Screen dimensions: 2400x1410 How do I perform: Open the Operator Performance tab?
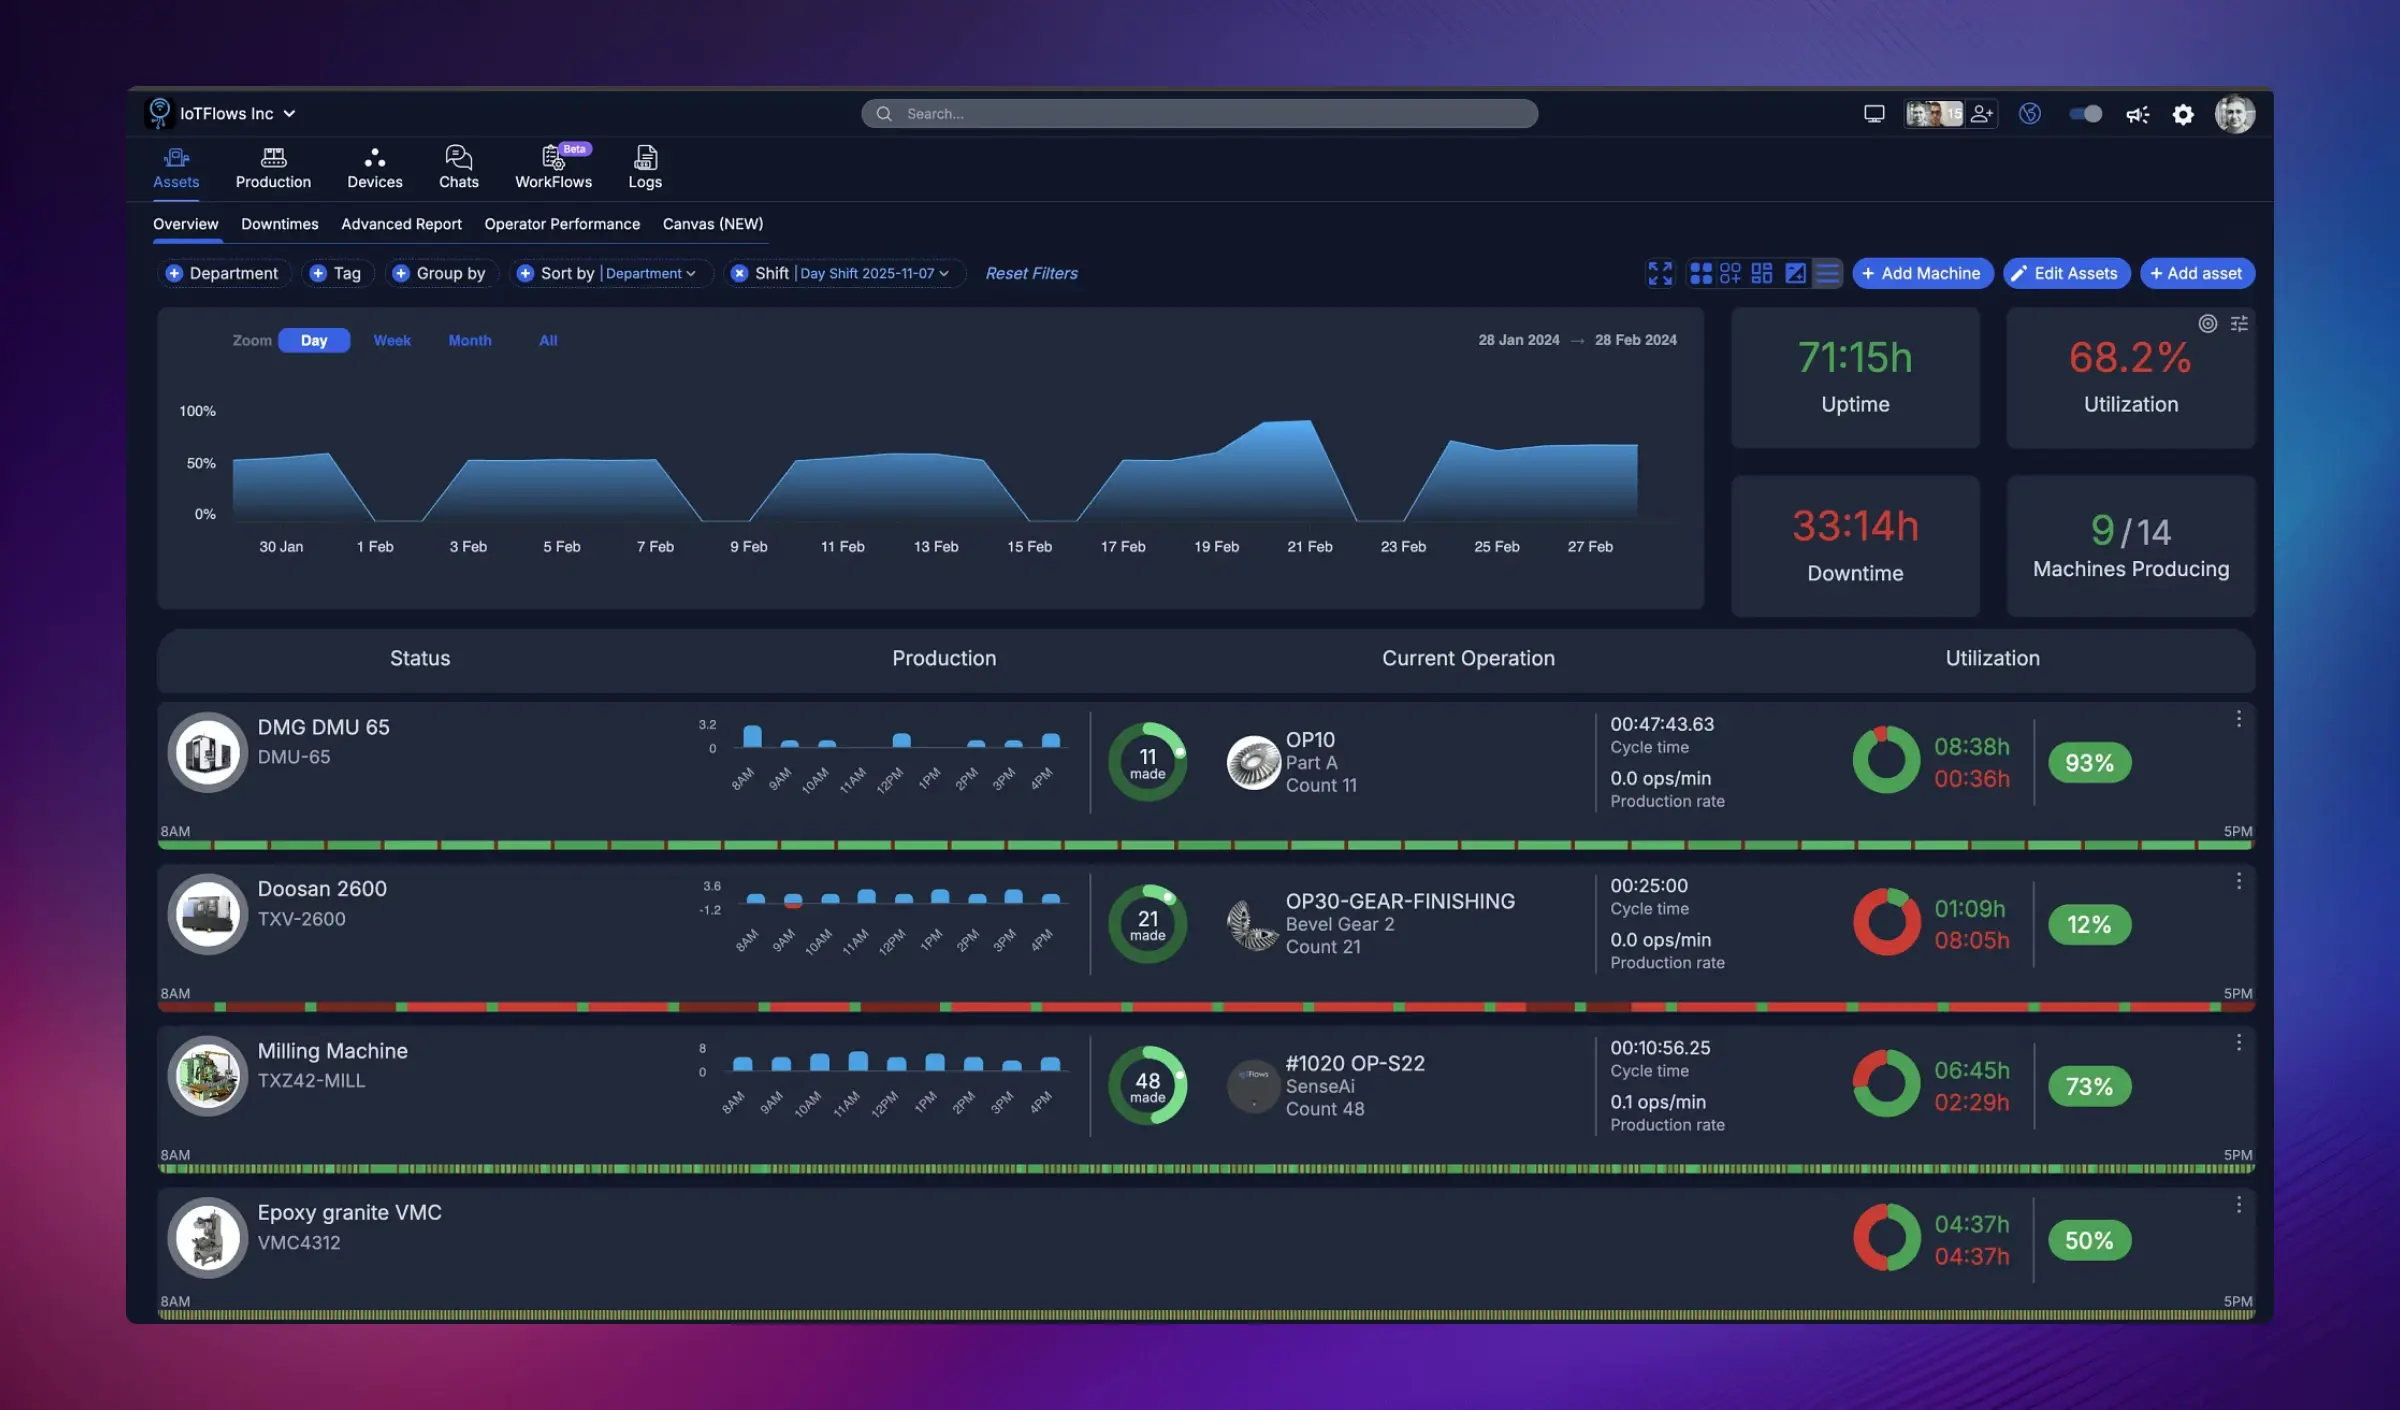click(562, 224)
